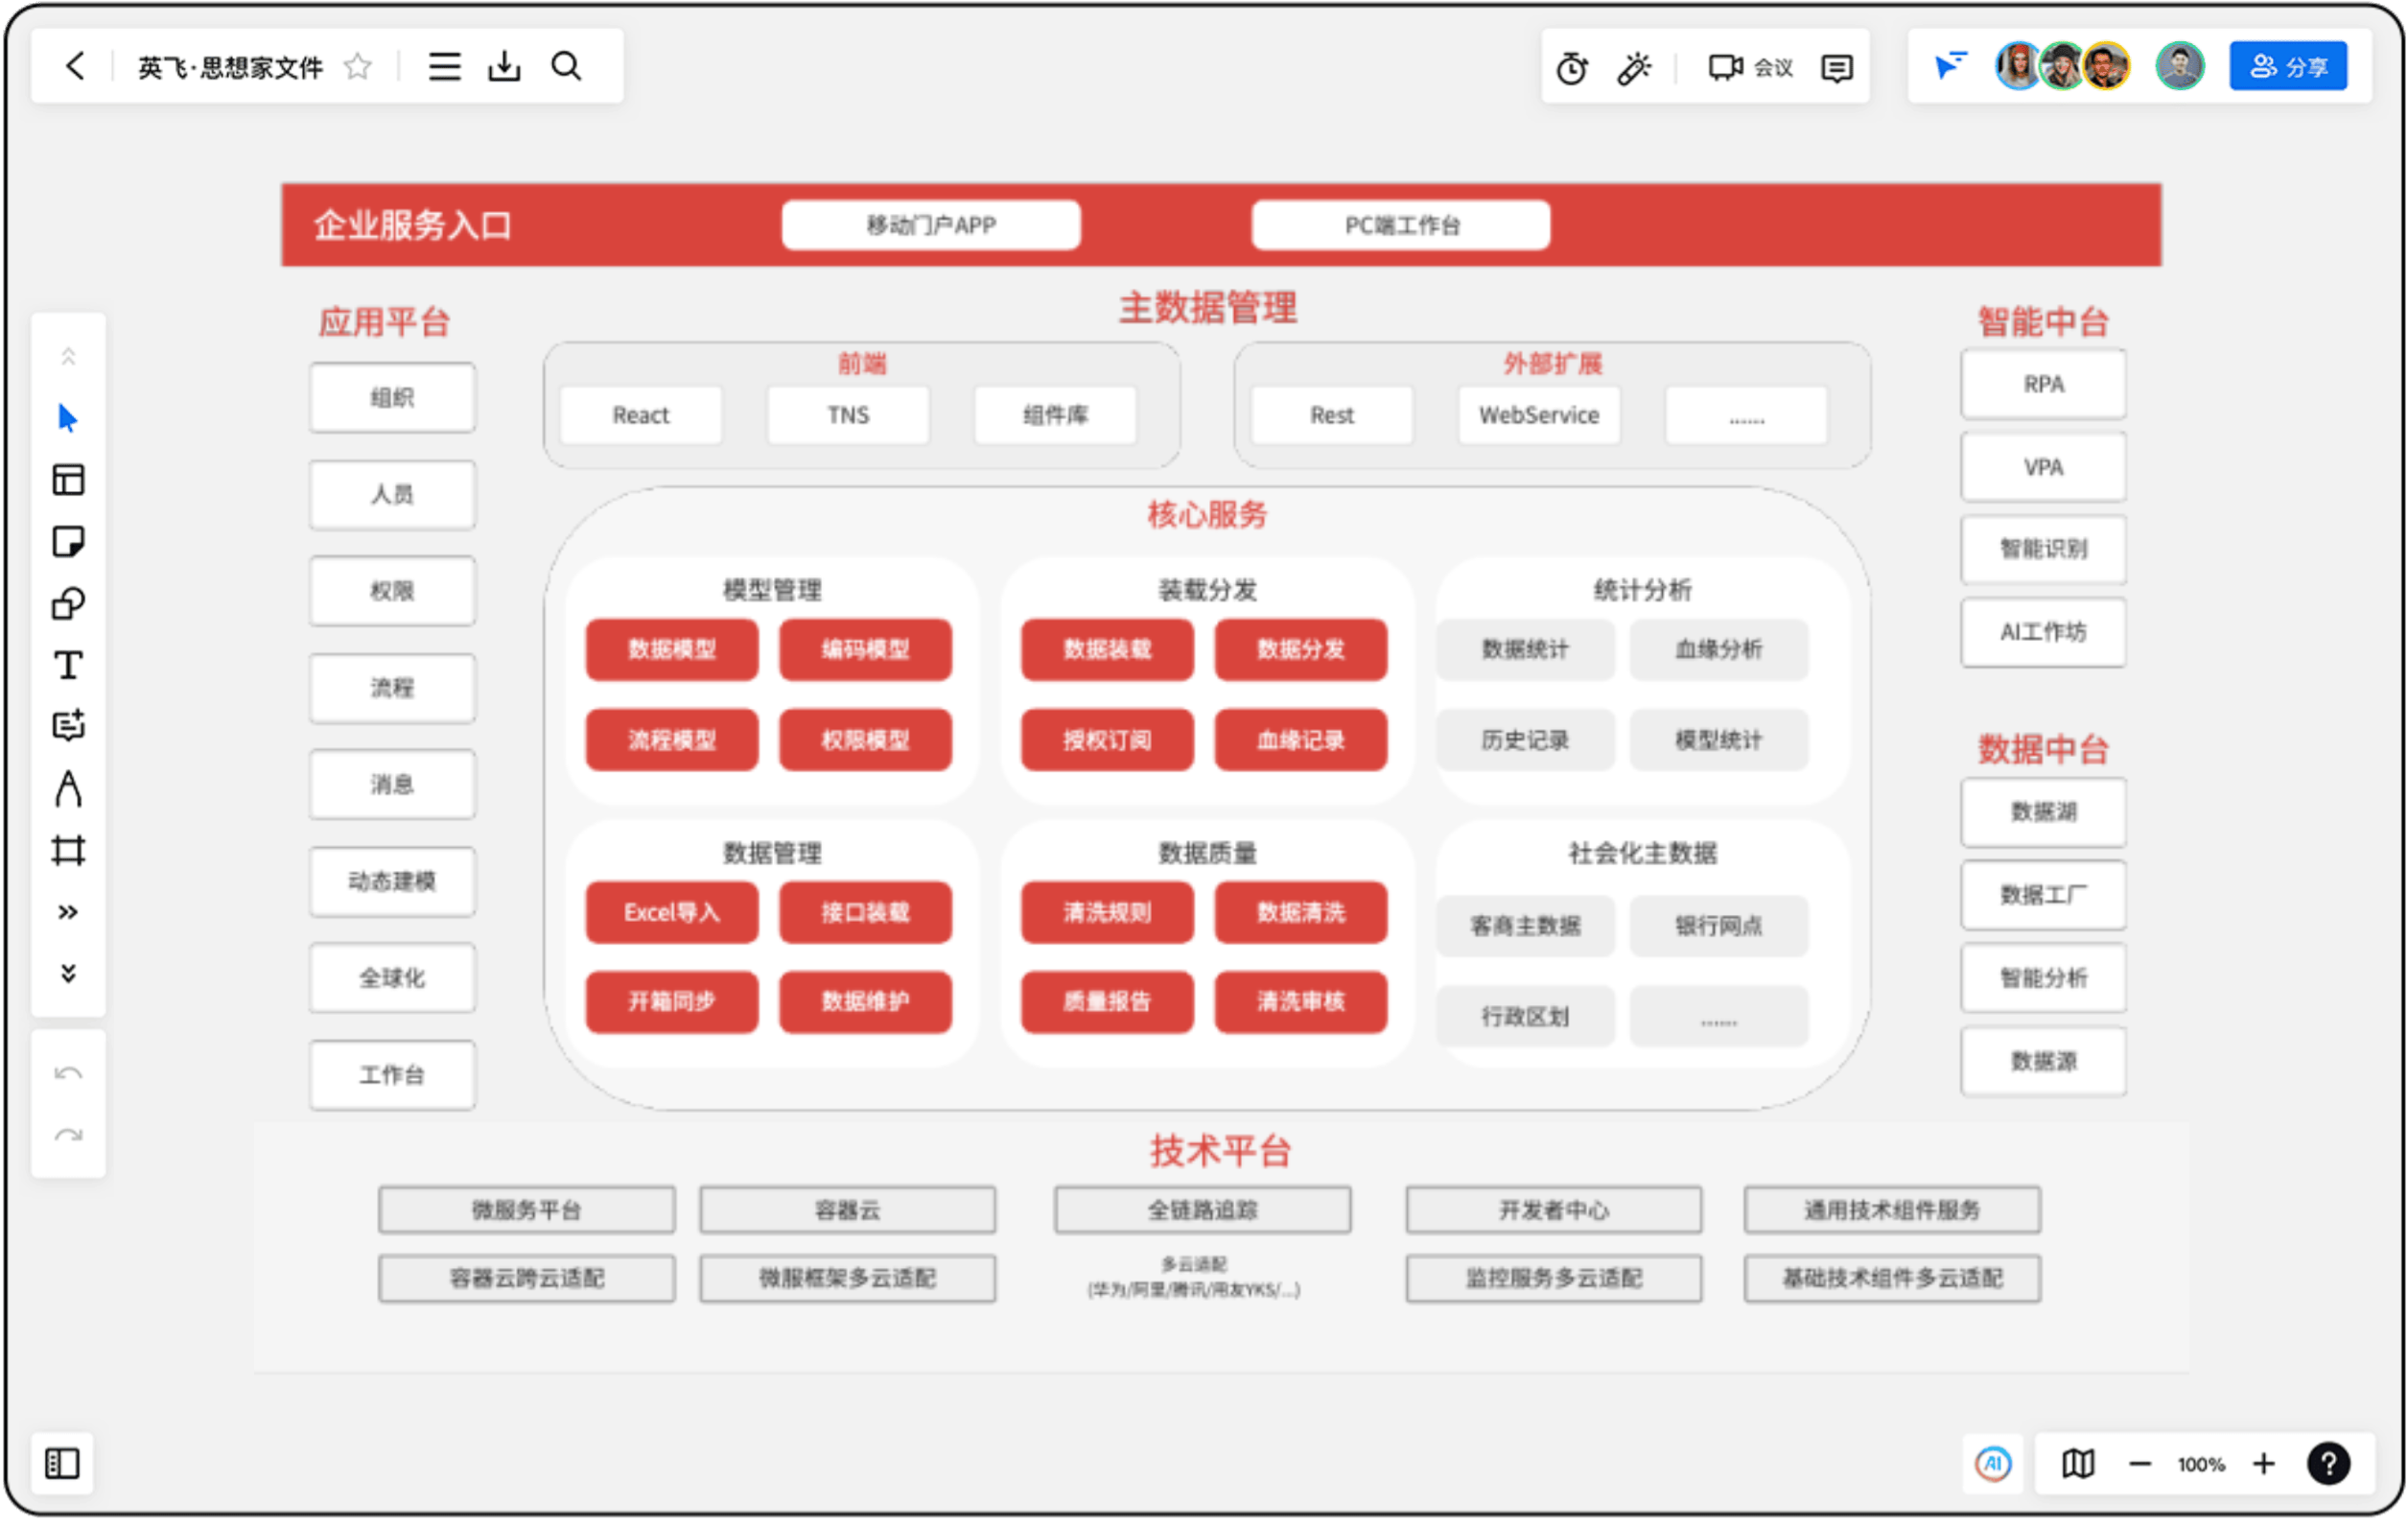The image size is (2408, 1527).
Task: Select the red Excel导入 block
Action: 672,912
